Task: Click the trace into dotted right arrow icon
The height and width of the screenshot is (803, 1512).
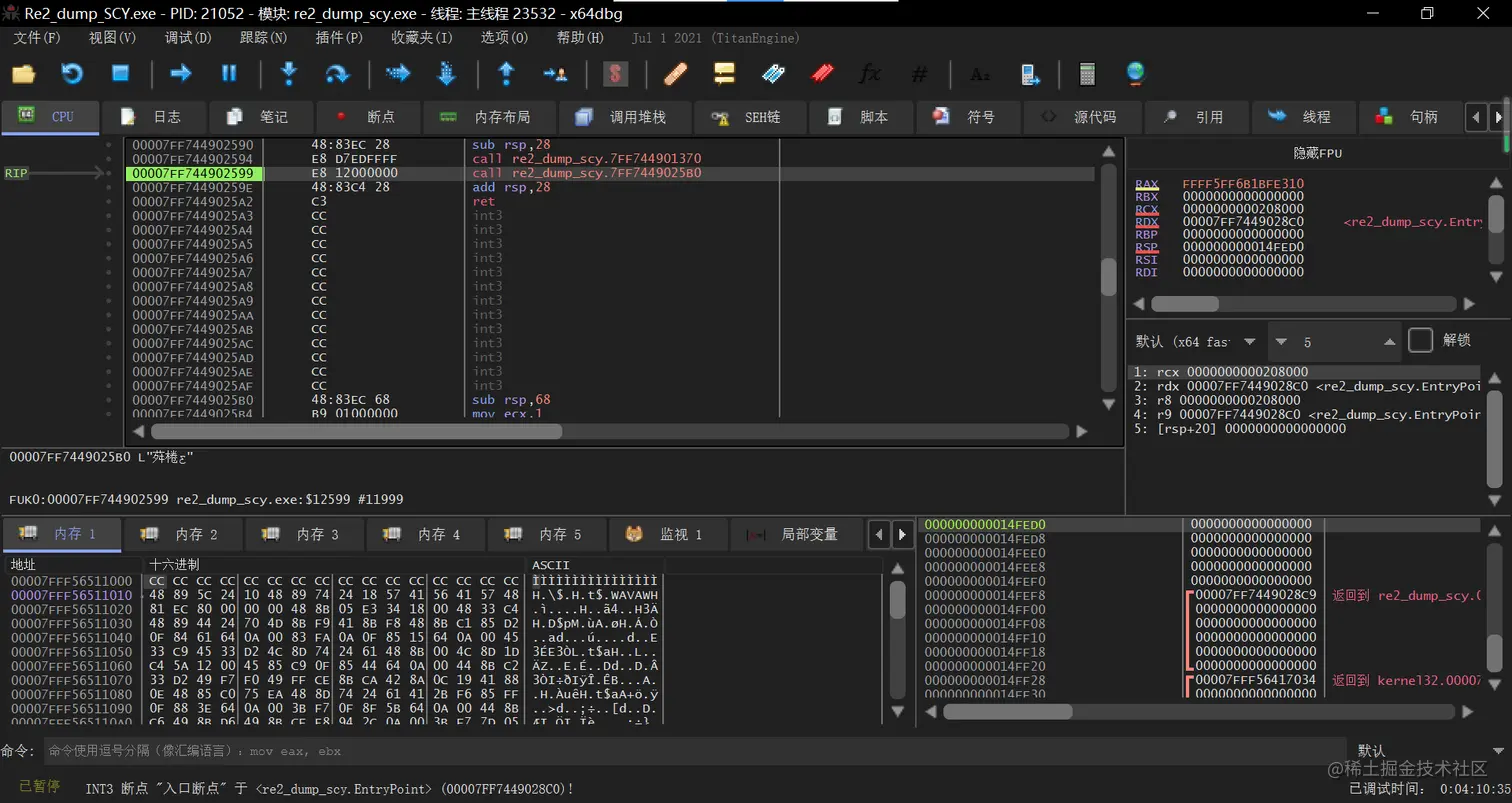Action: 398,73
